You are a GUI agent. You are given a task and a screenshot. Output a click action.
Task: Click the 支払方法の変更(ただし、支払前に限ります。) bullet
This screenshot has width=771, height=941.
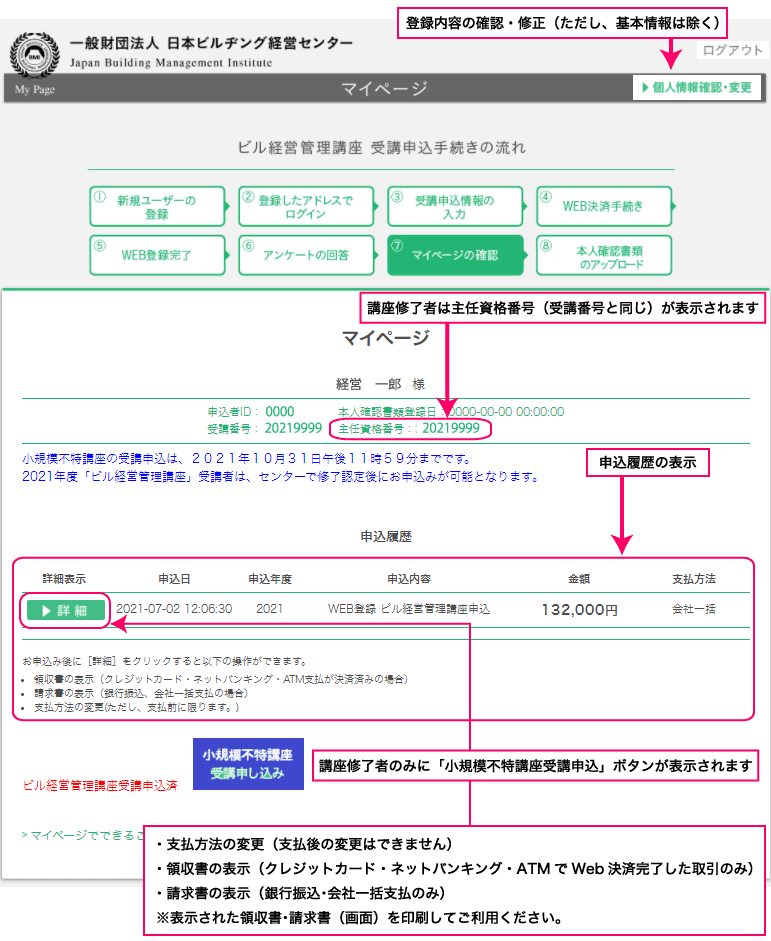136,708
